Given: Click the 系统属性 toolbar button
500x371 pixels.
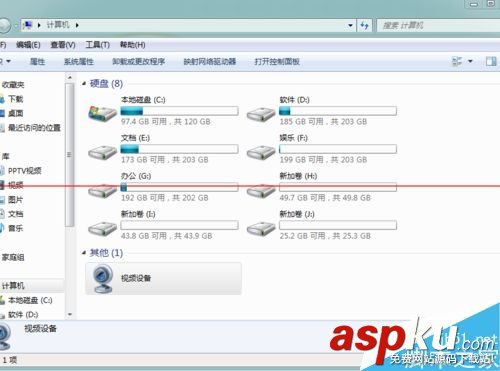Looking at the screenshot, I should [x=79, y=62].
